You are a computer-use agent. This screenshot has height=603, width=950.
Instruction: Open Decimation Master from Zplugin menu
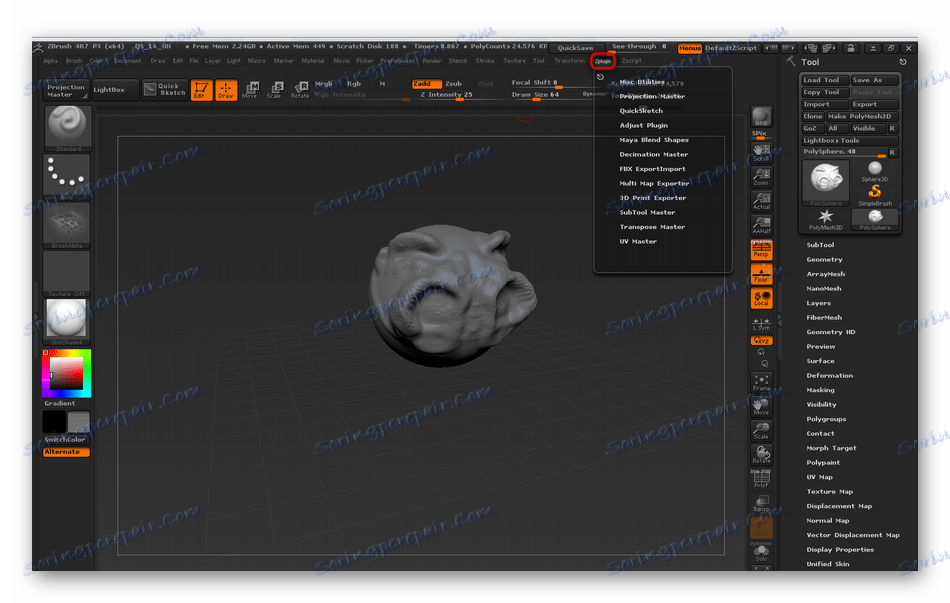tap(653, 154)
